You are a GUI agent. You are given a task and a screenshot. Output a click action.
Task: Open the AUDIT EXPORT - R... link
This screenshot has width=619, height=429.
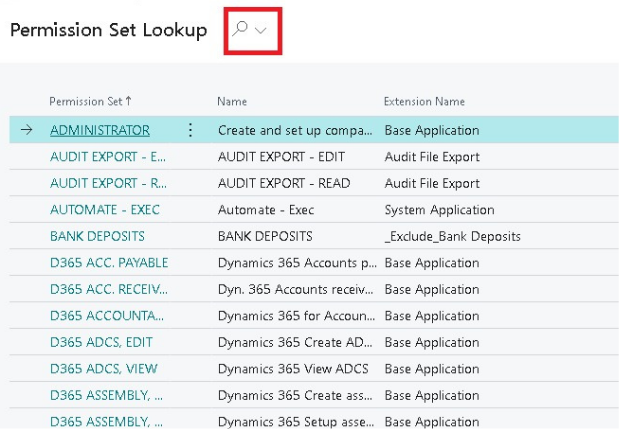pos(108,183)
